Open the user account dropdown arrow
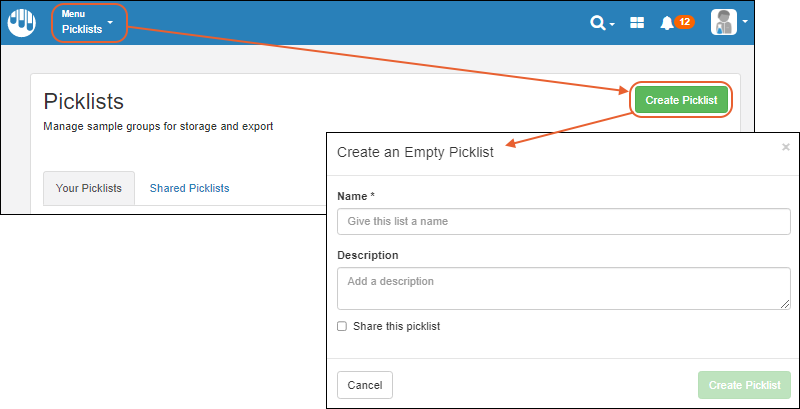 [x=745, y=22]
